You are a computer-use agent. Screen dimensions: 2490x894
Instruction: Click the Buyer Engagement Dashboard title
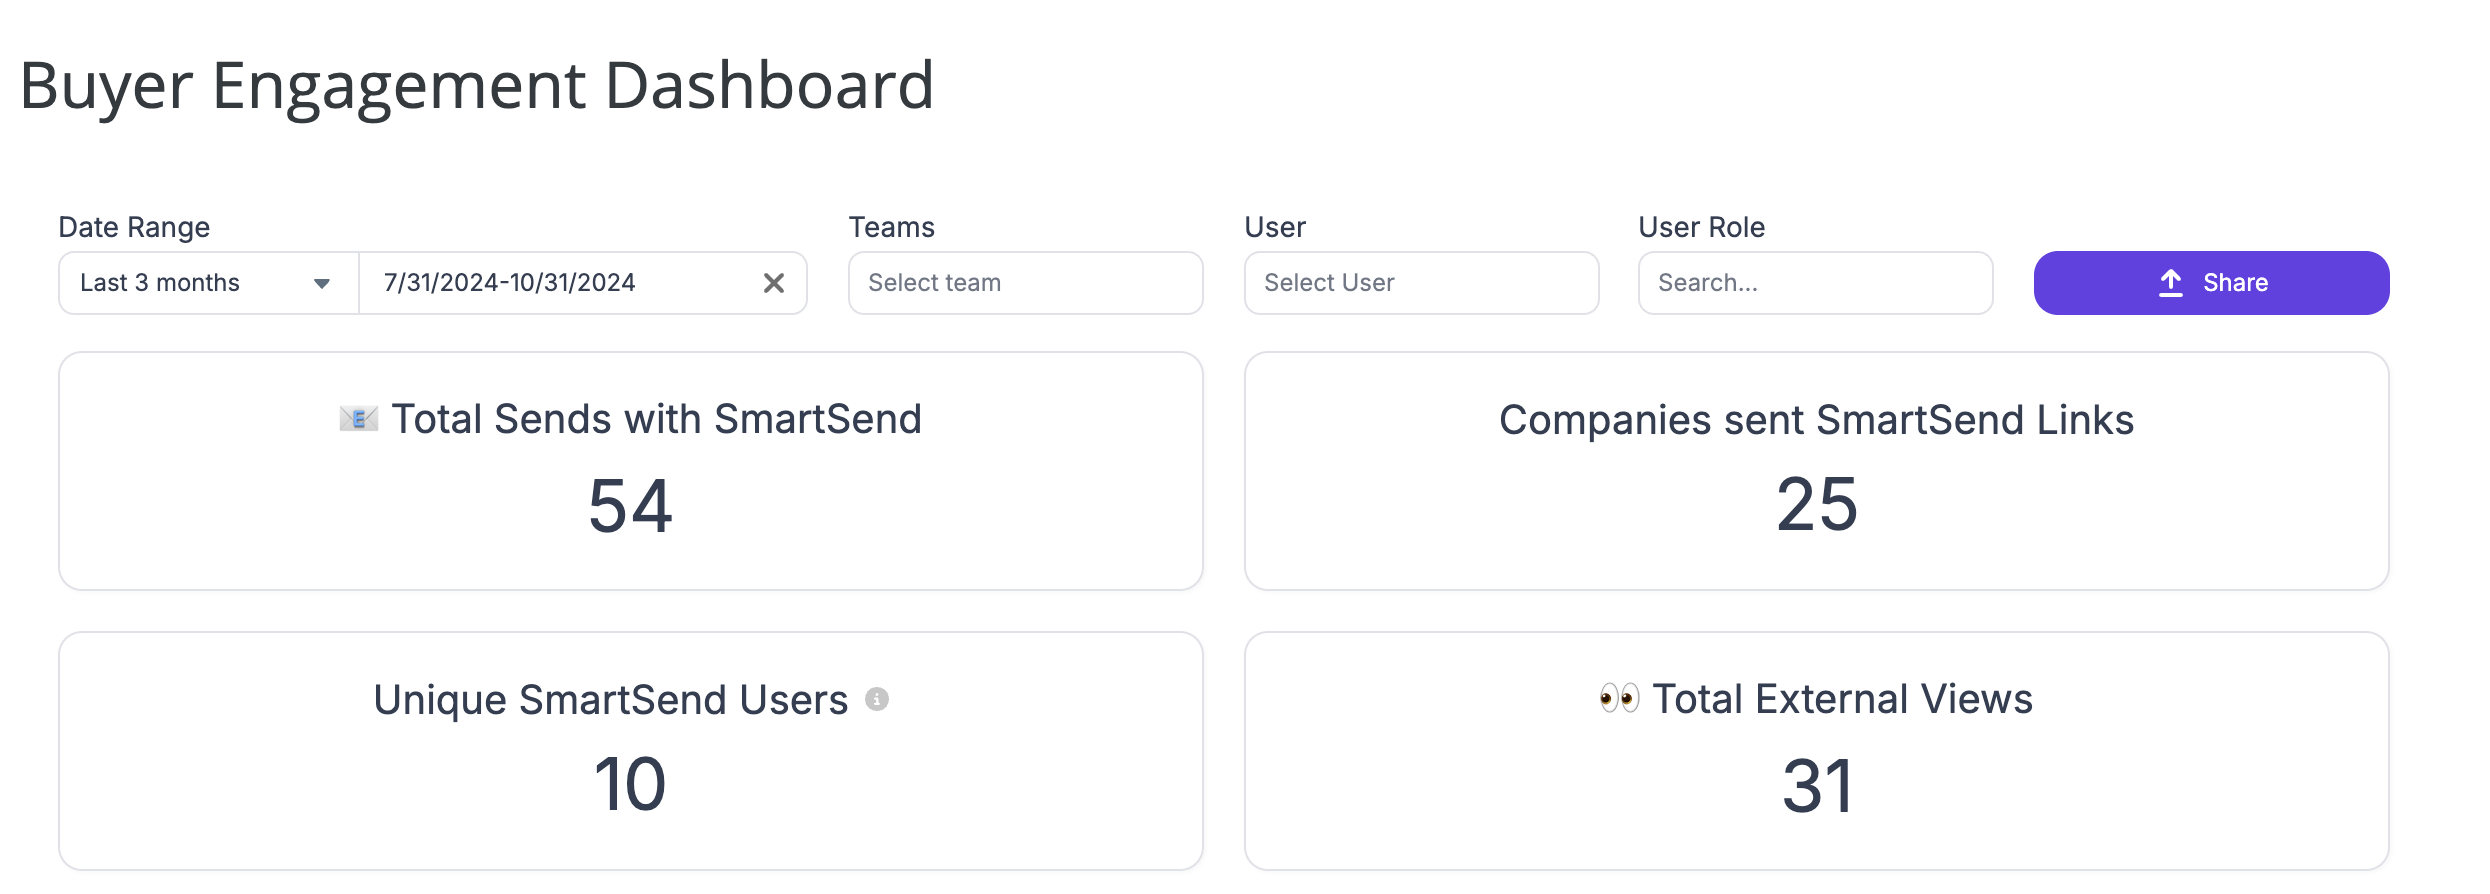point(477,86)
